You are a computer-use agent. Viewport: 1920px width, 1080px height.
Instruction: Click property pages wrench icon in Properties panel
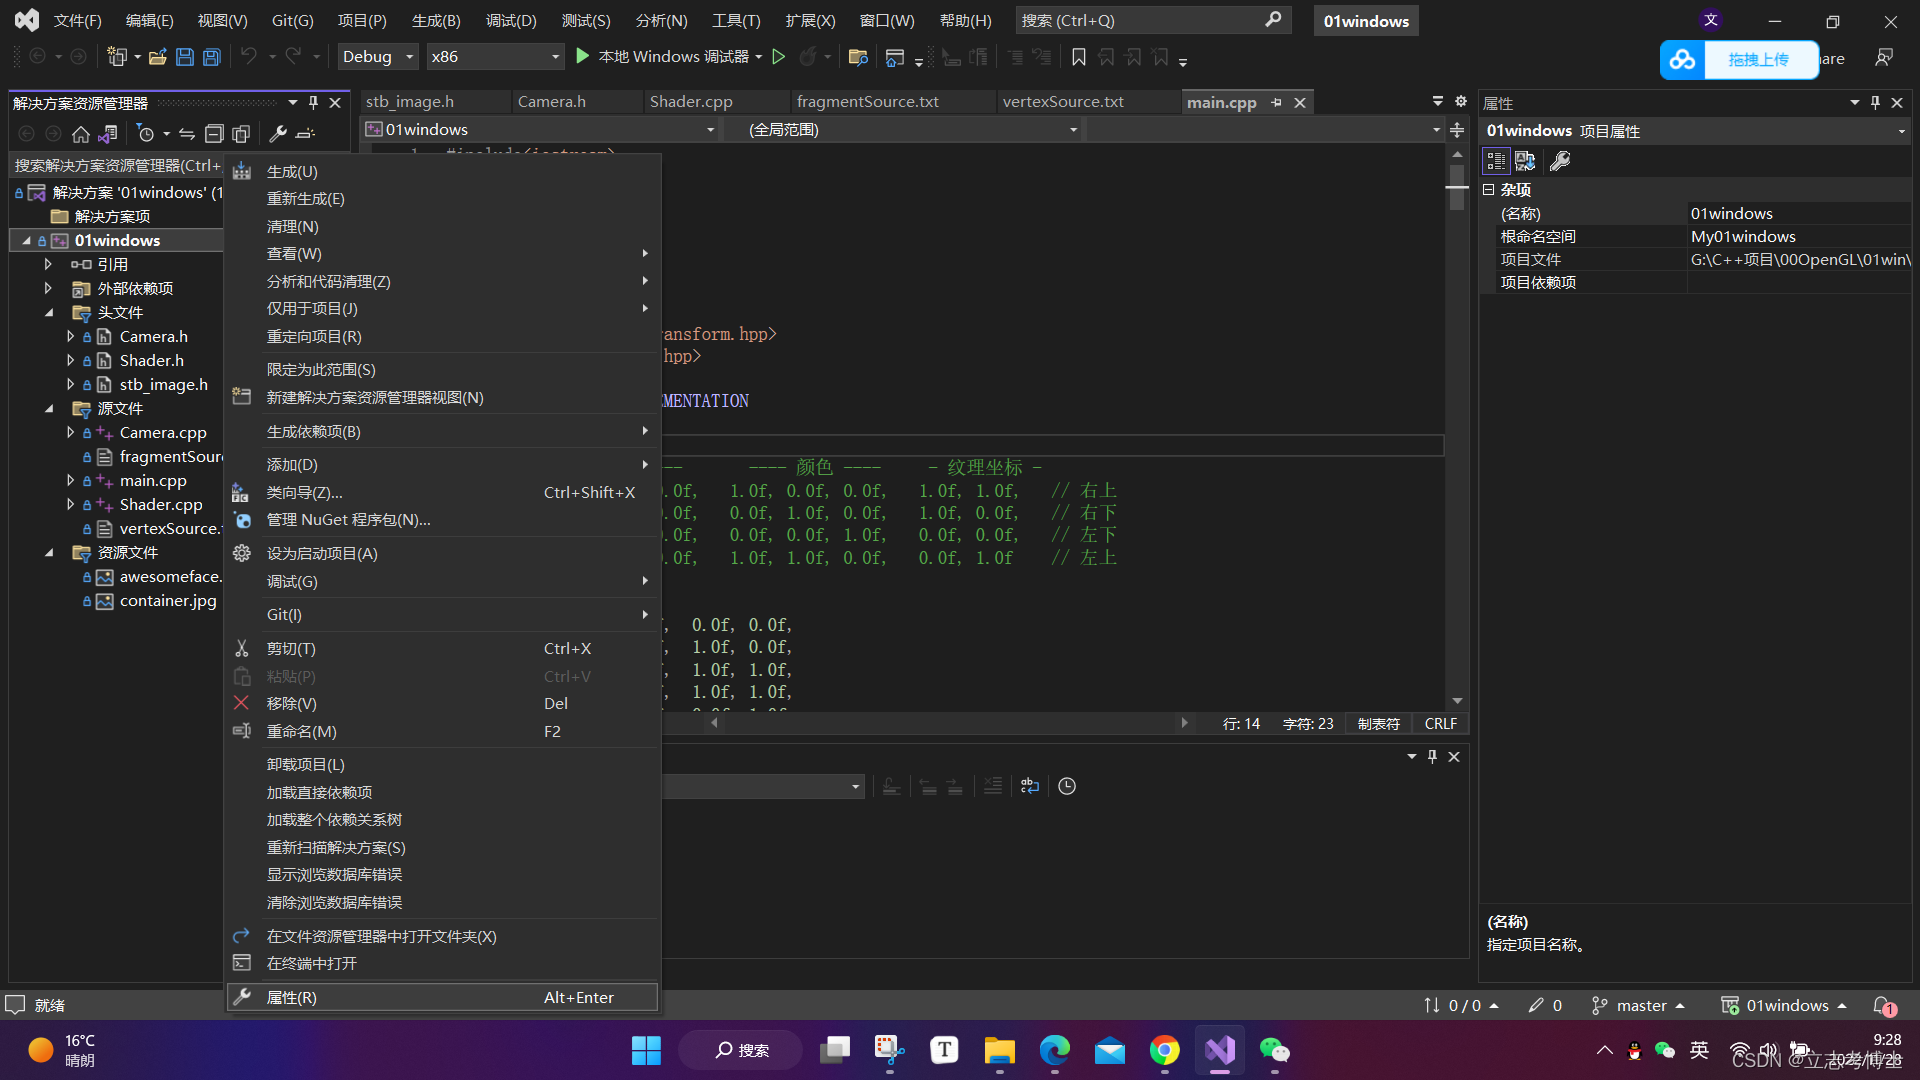click(x=1560, y=161)
